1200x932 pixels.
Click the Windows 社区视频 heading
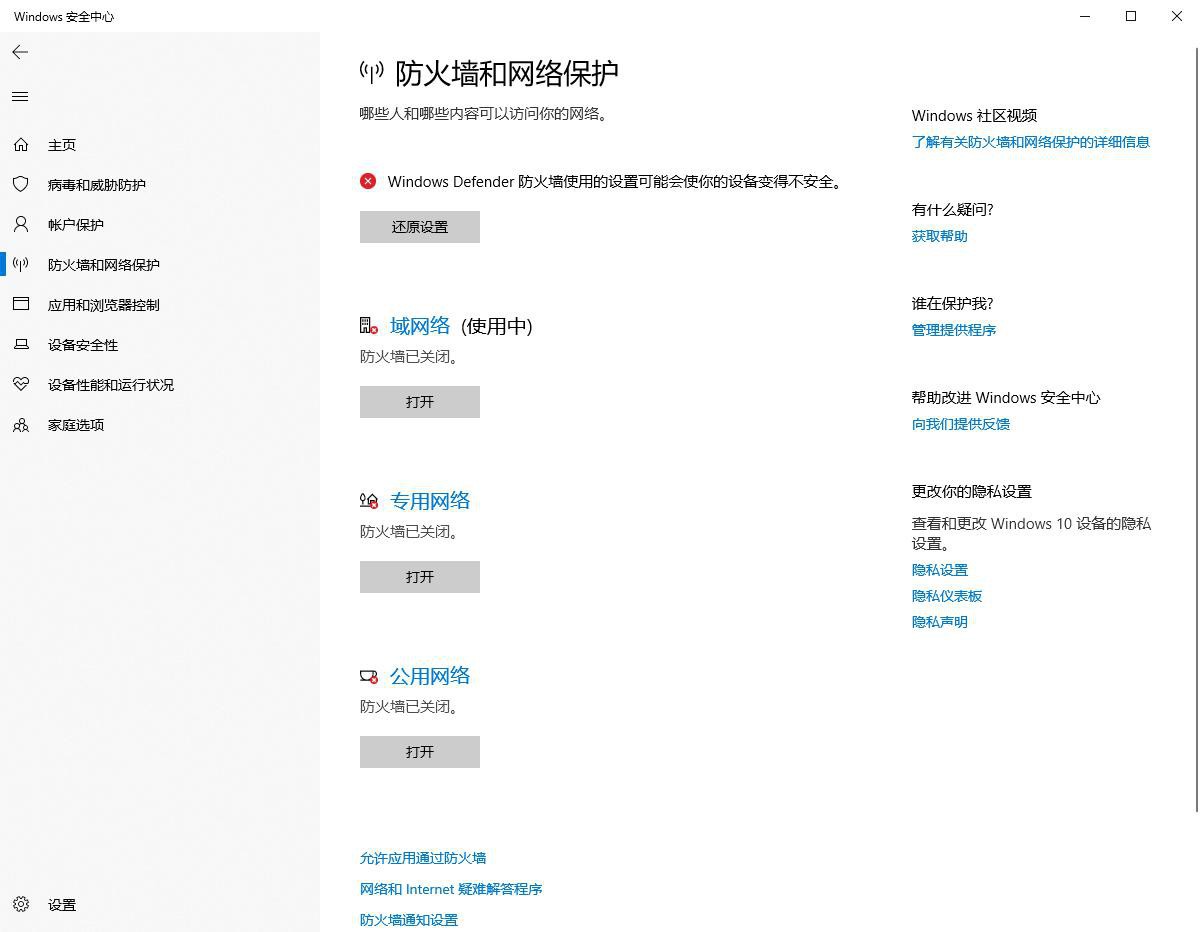coord(974,116)
